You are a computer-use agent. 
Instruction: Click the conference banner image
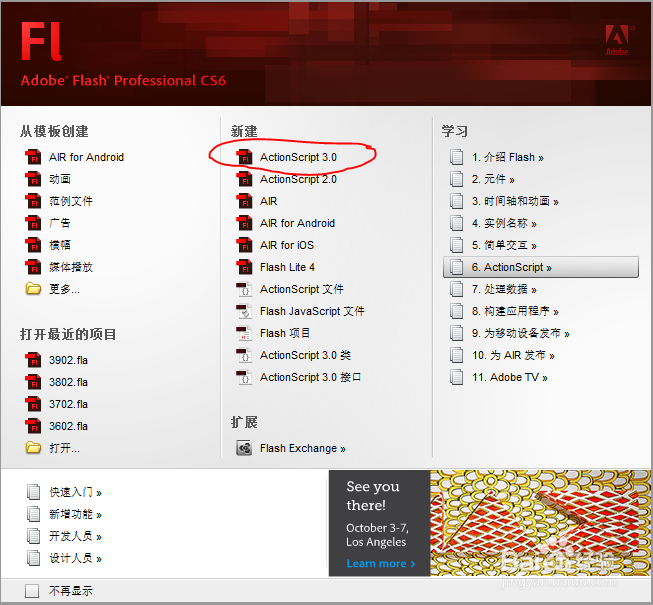[540, 523]
